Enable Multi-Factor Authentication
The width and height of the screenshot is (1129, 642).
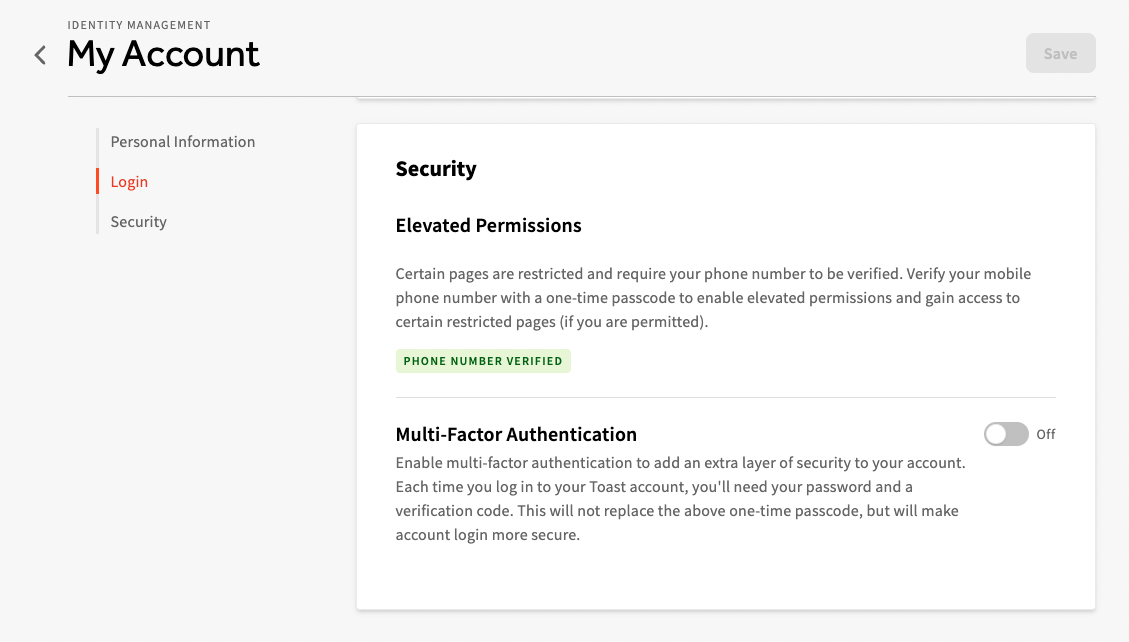point(1006,433)
